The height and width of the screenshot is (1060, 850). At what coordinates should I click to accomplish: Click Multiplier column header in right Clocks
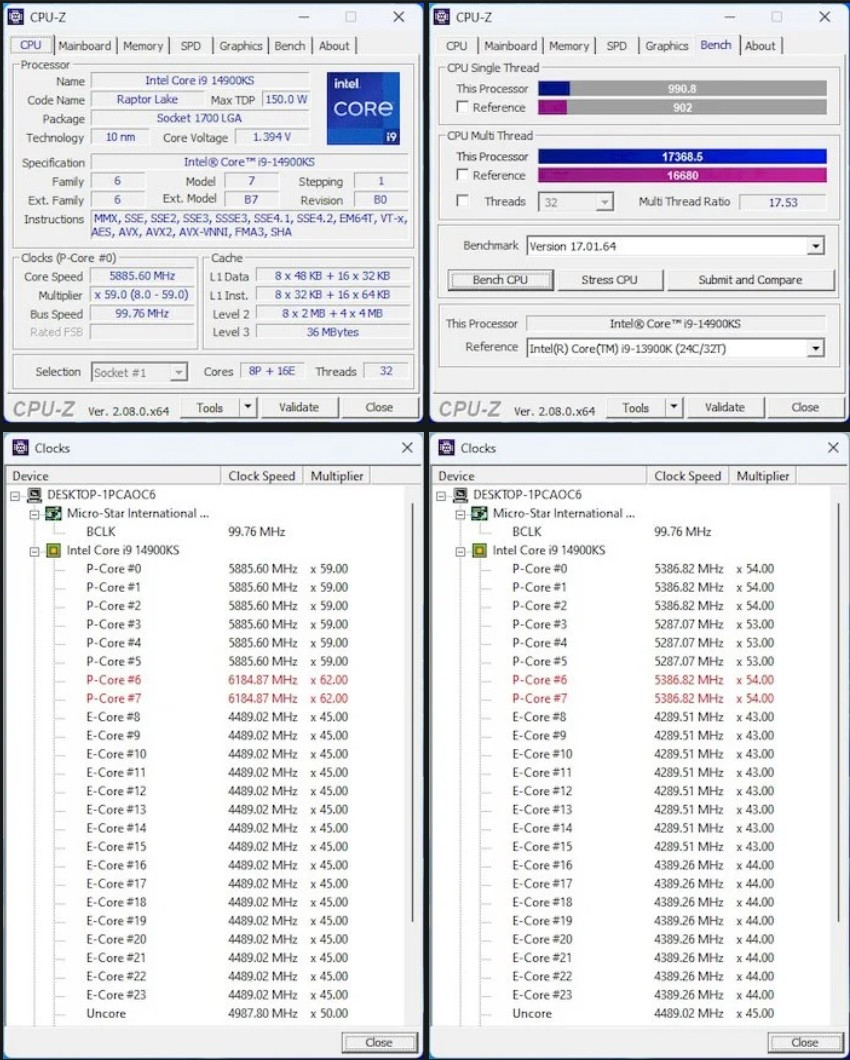point(763,476)
